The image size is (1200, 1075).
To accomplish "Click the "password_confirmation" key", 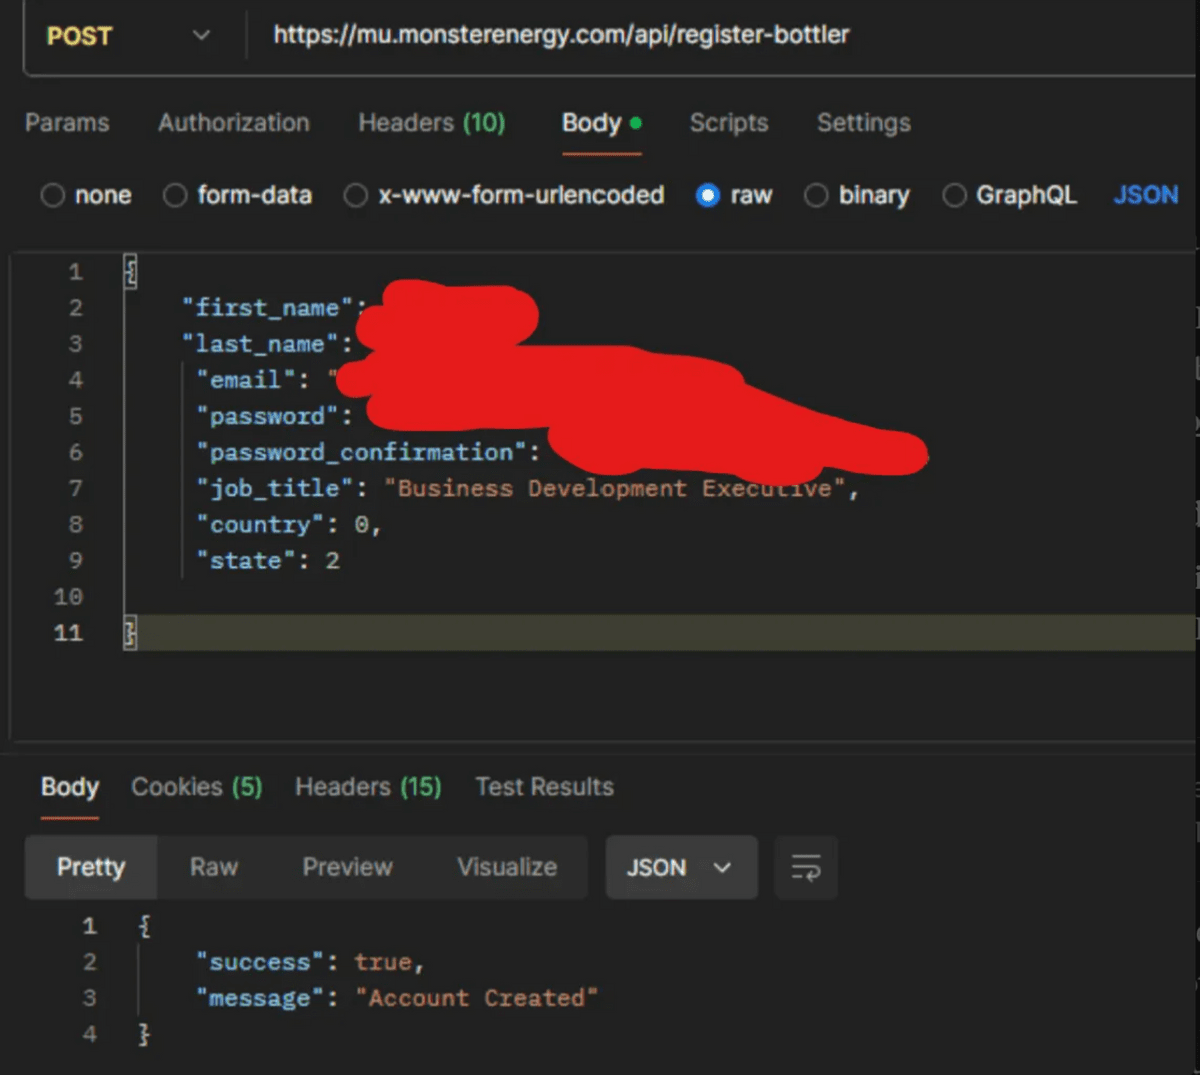I will [x=362, y=452].
